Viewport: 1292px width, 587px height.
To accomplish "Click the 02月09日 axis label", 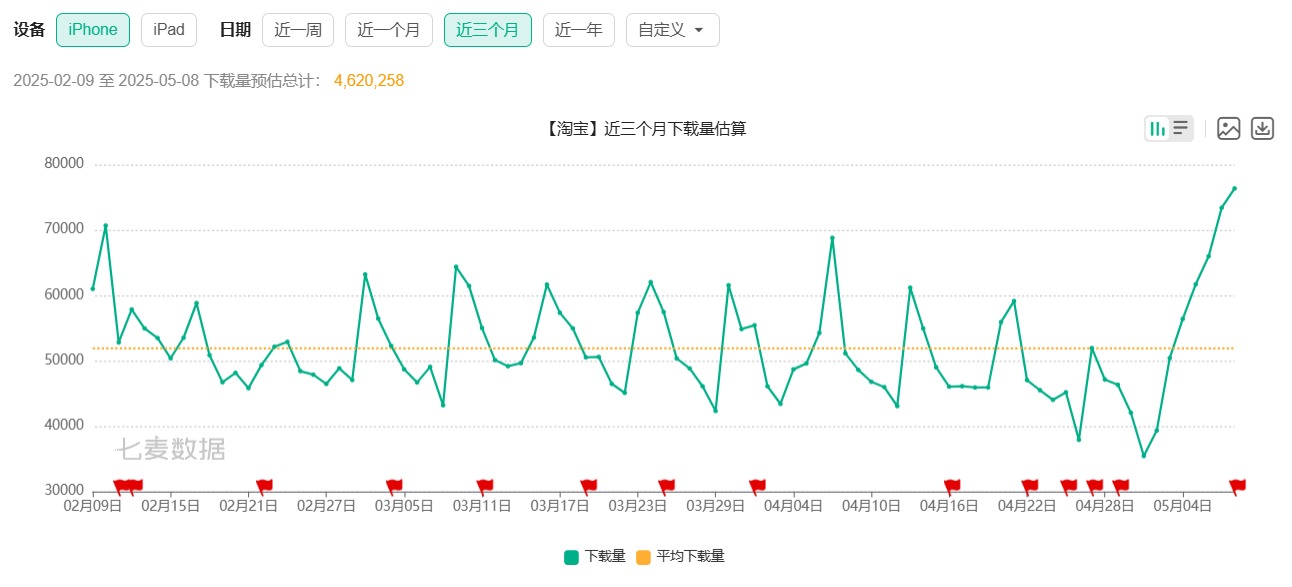I will [x=93, y=506].
